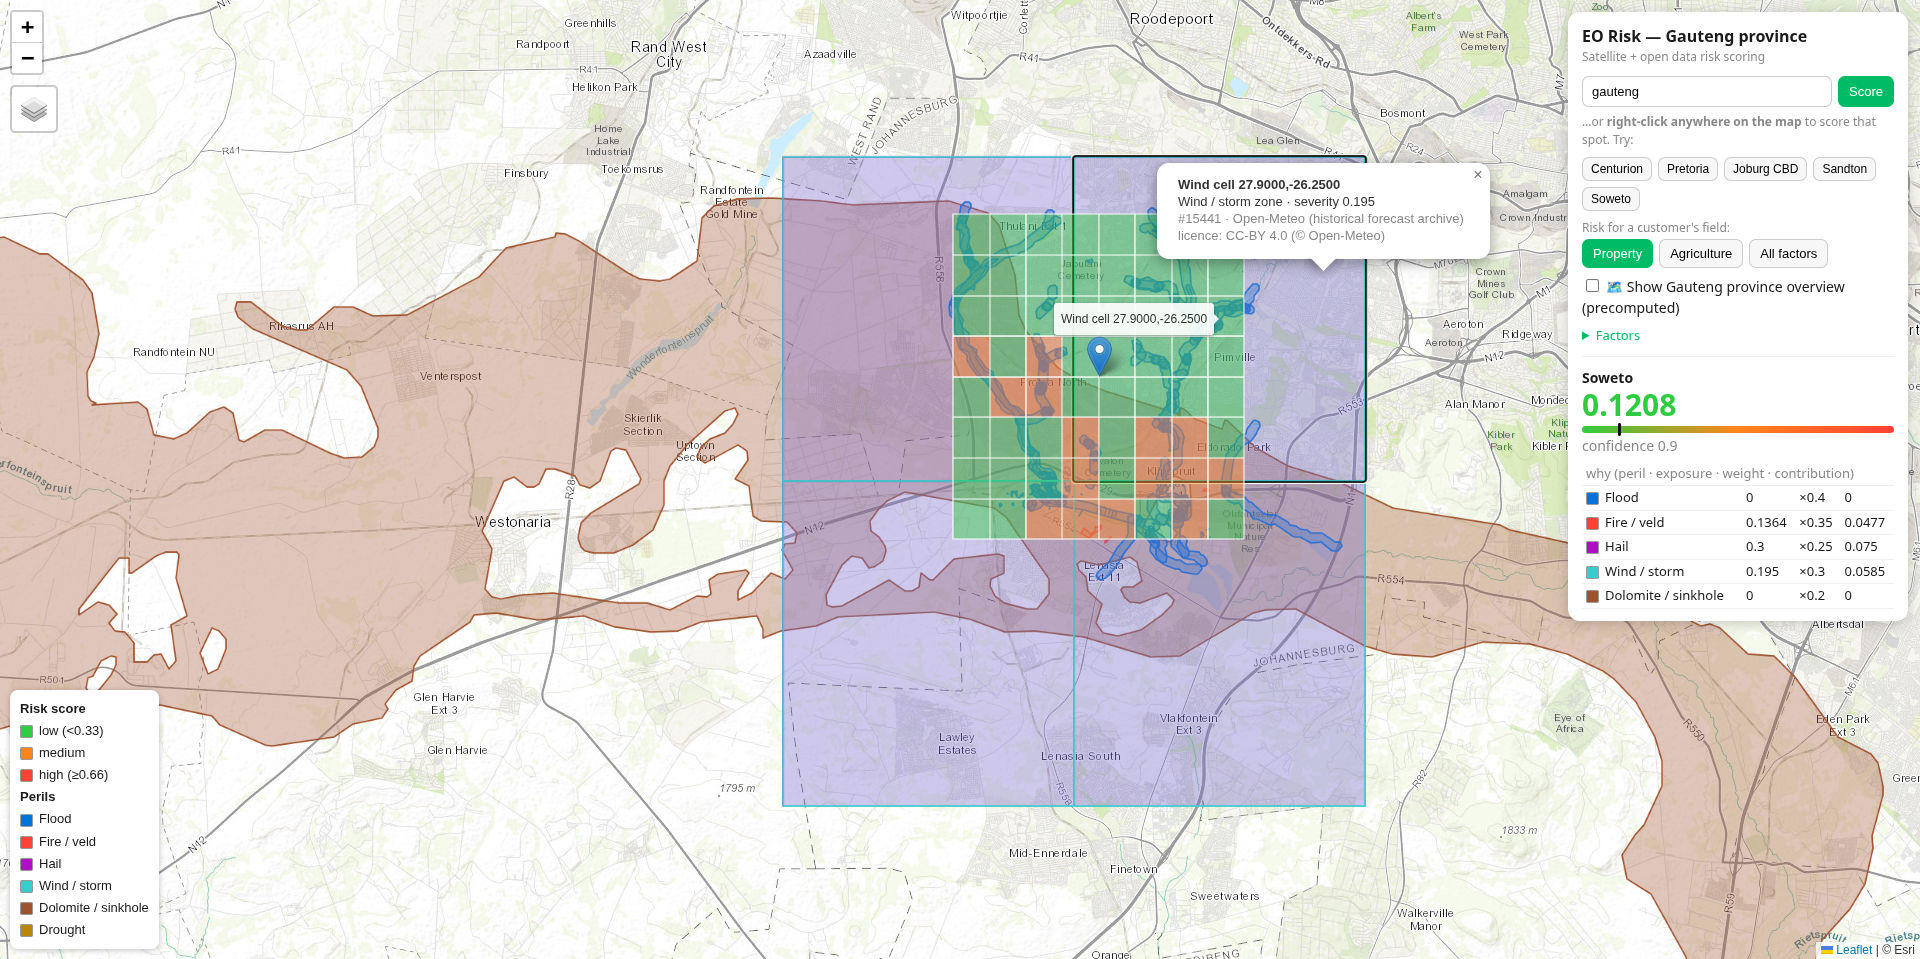Select the Pretoria quick location
The height and width of the screenshot is (959, 1920).
click(1687, 169)
